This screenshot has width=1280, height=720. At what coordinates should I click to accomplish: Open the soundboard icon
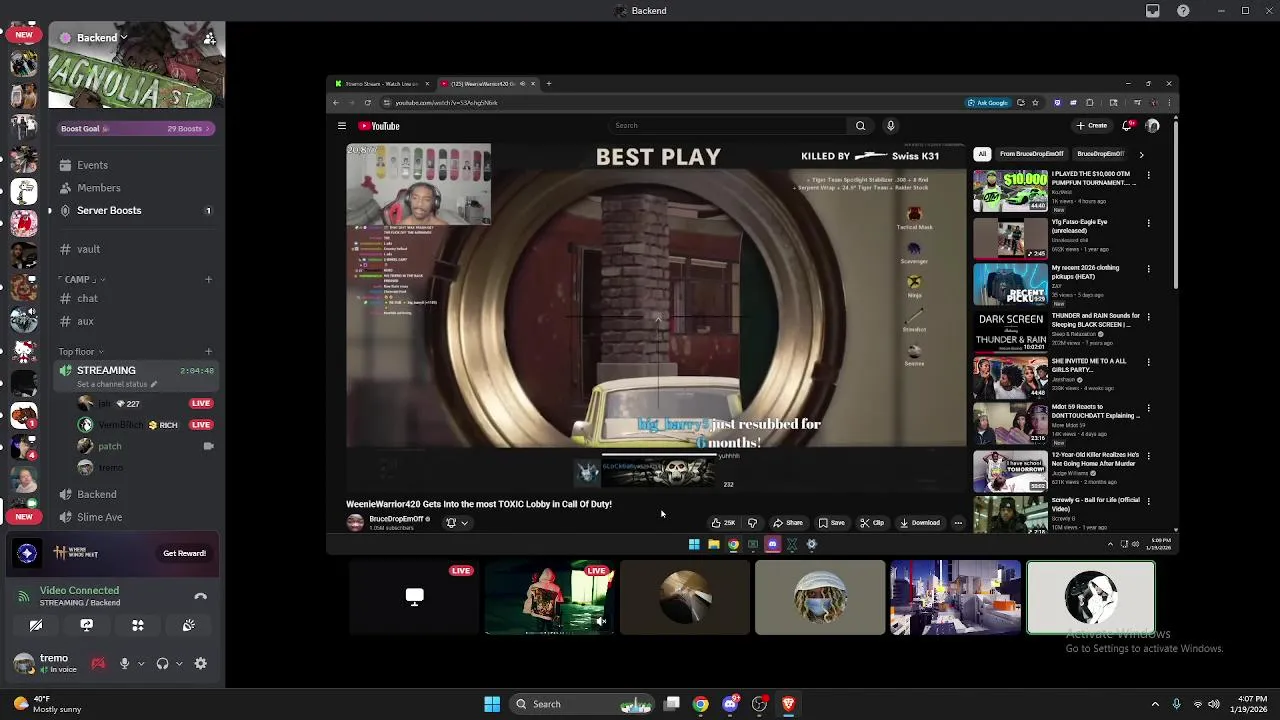(x=189, y=625)
